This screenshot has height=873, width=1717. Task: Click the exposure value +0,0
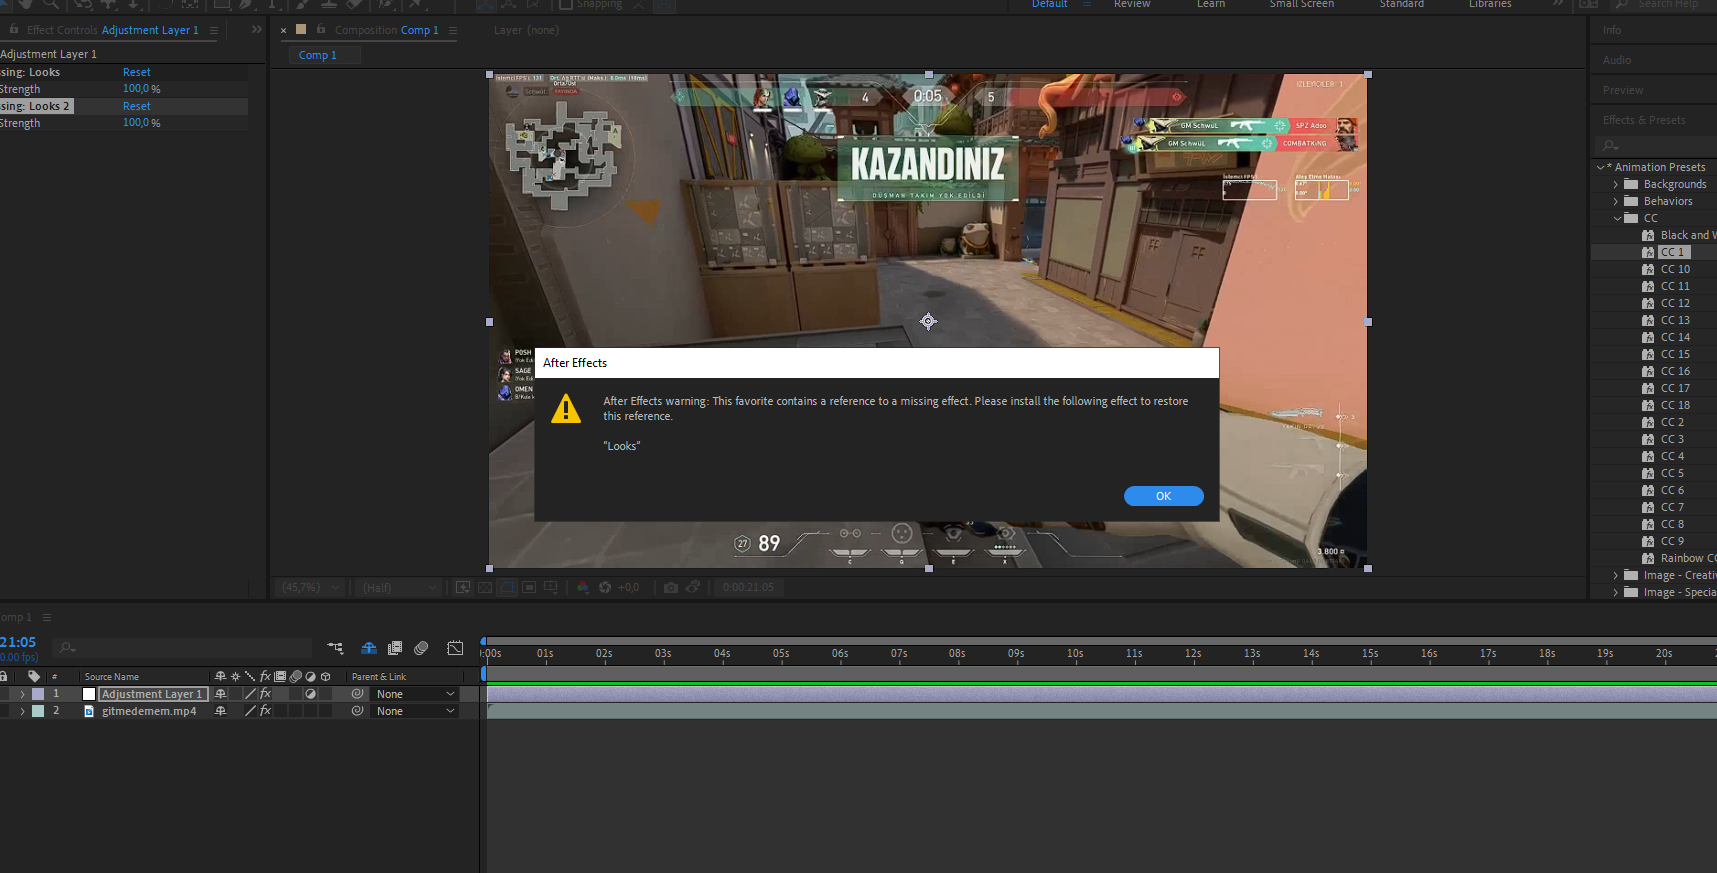628,587
